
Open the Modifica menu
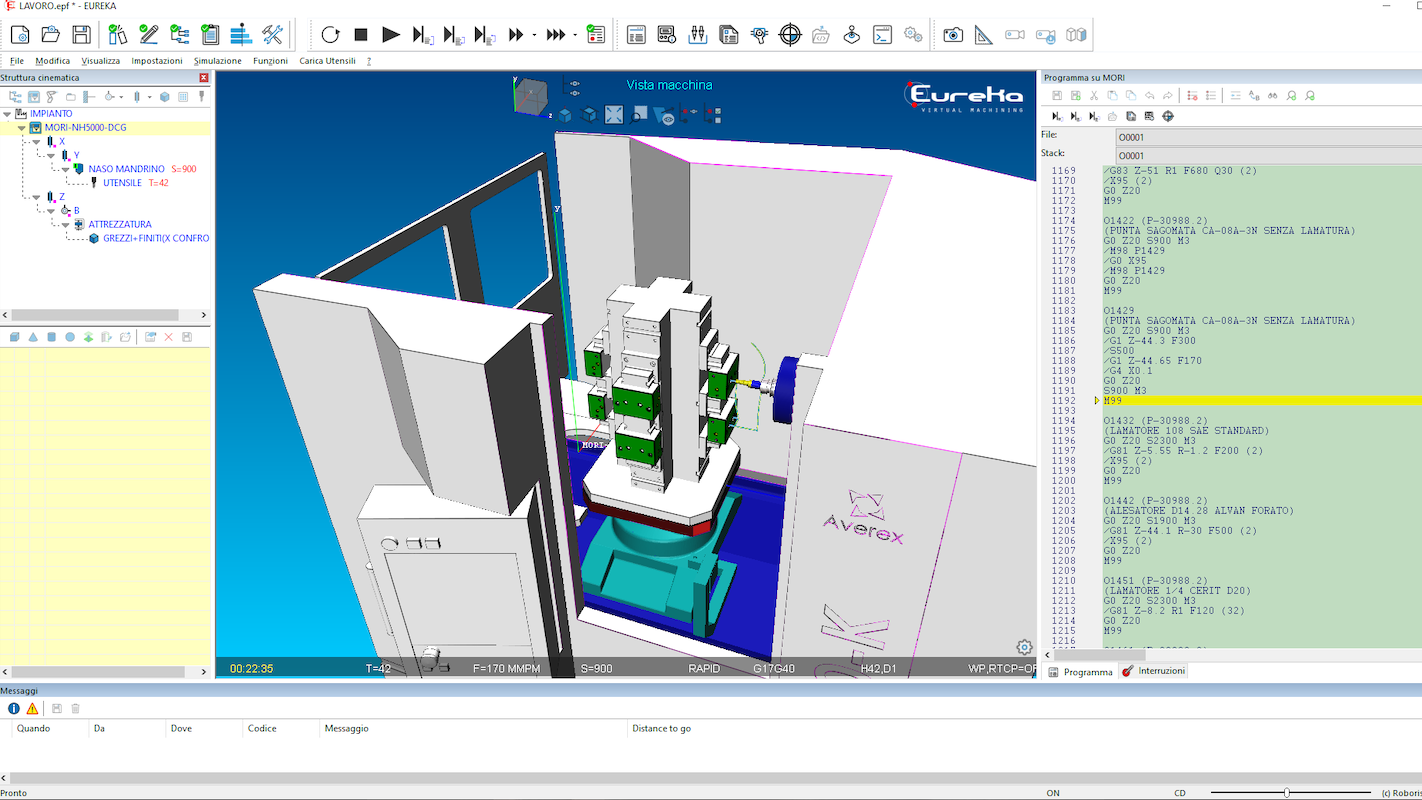tap(53, 61)
